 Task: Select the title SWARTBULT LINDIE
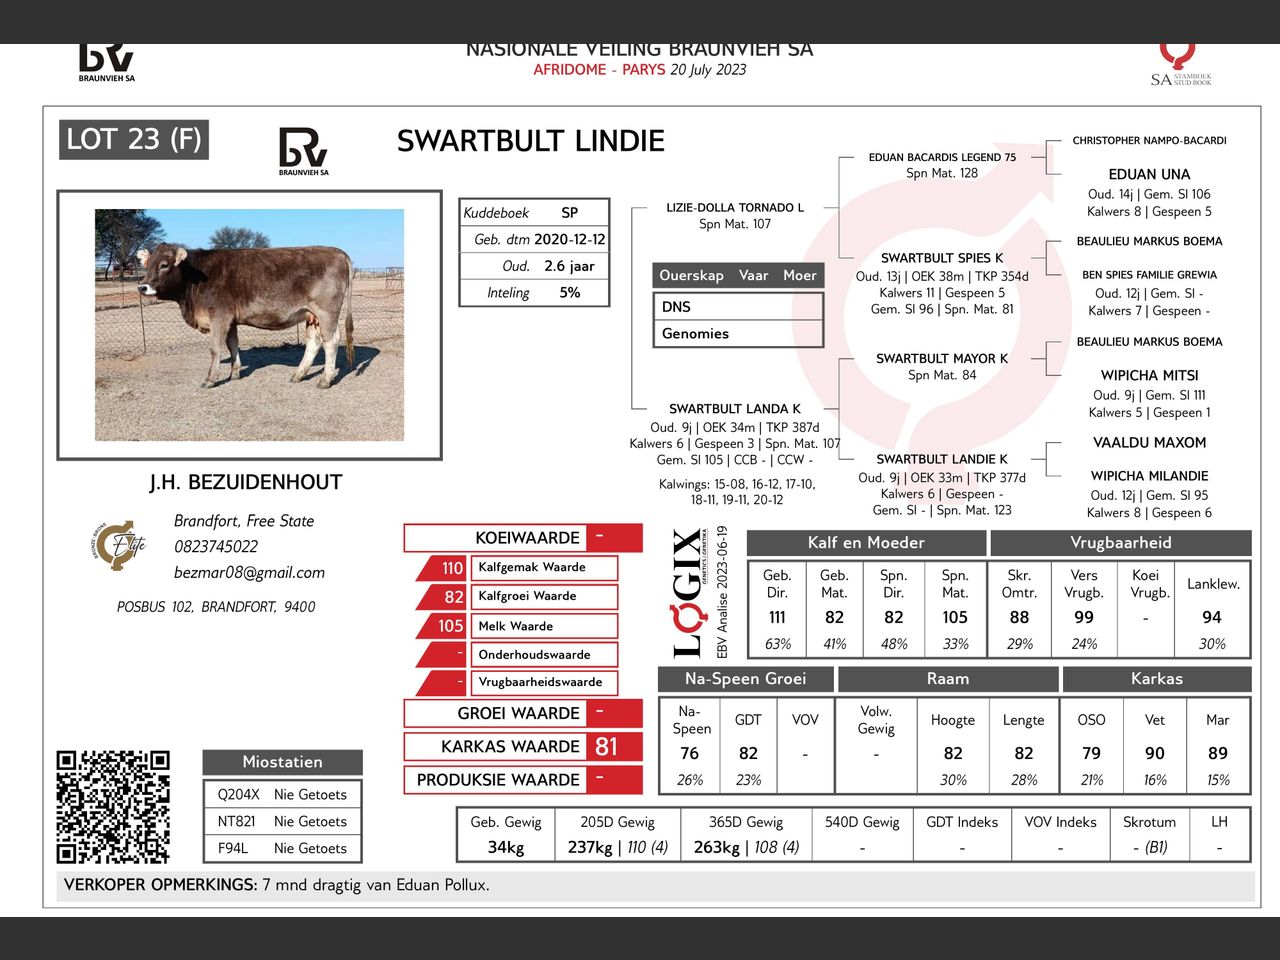[531, 140]
